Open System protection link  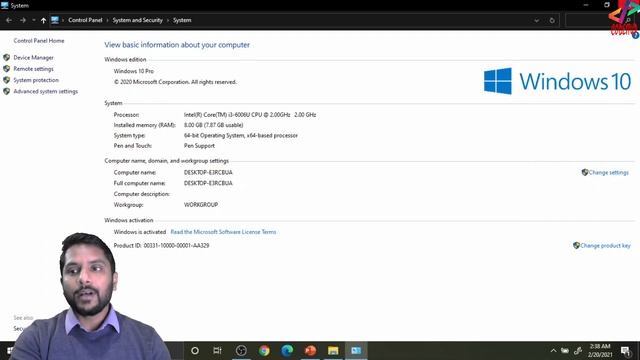36,80
